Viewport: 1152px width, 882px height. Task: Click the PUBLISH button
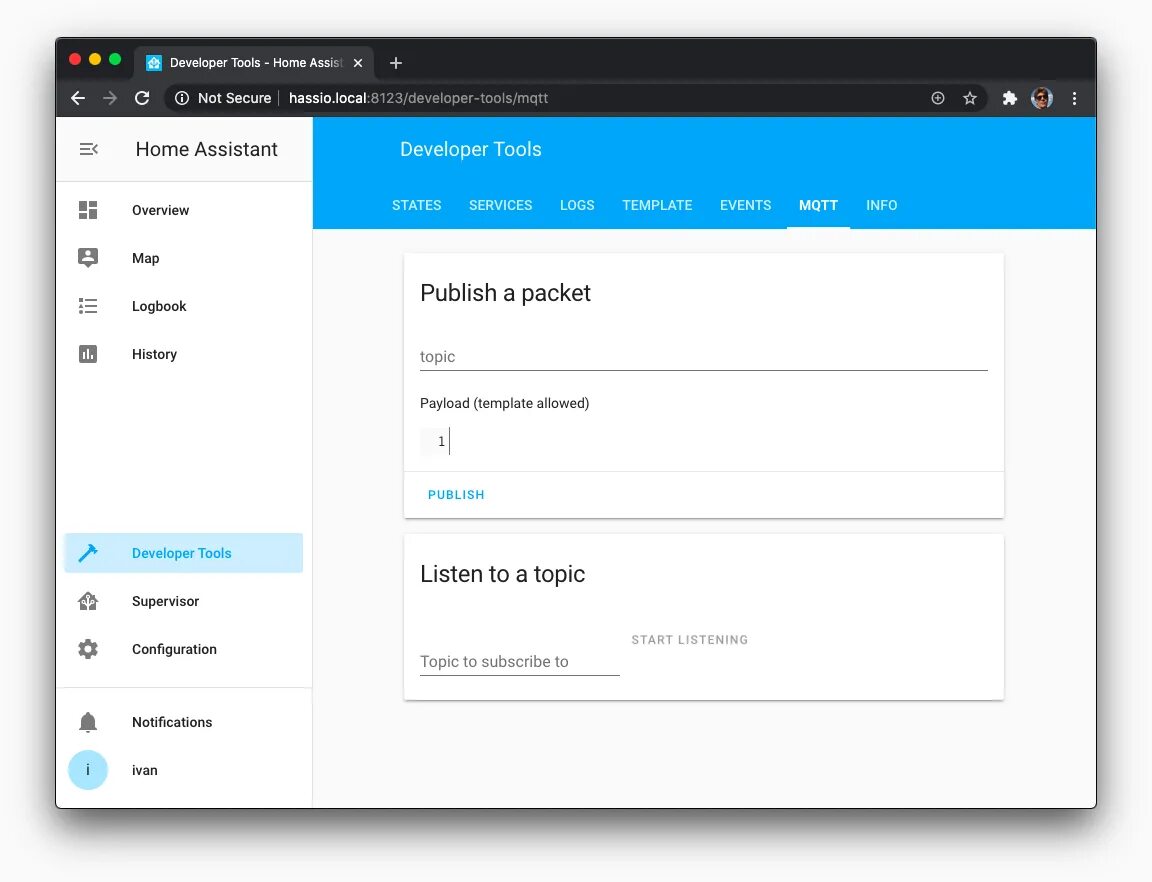click(456, 495)
